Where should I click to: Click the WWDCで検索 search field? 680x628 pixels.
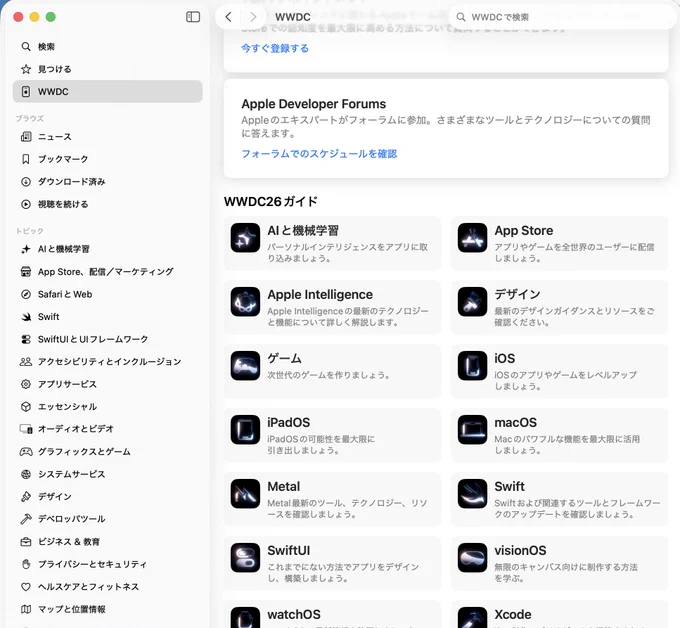coord(562,17)
